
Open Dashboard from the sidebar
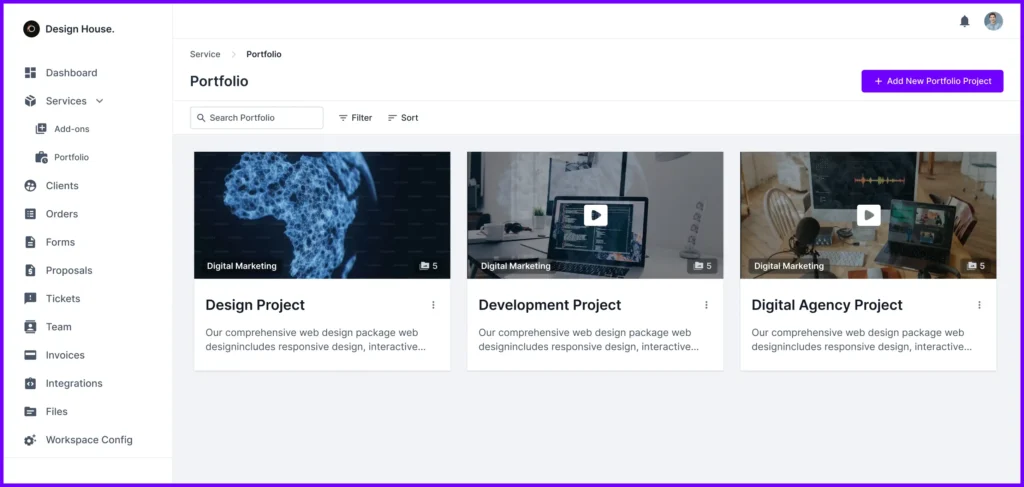[71, 73]
